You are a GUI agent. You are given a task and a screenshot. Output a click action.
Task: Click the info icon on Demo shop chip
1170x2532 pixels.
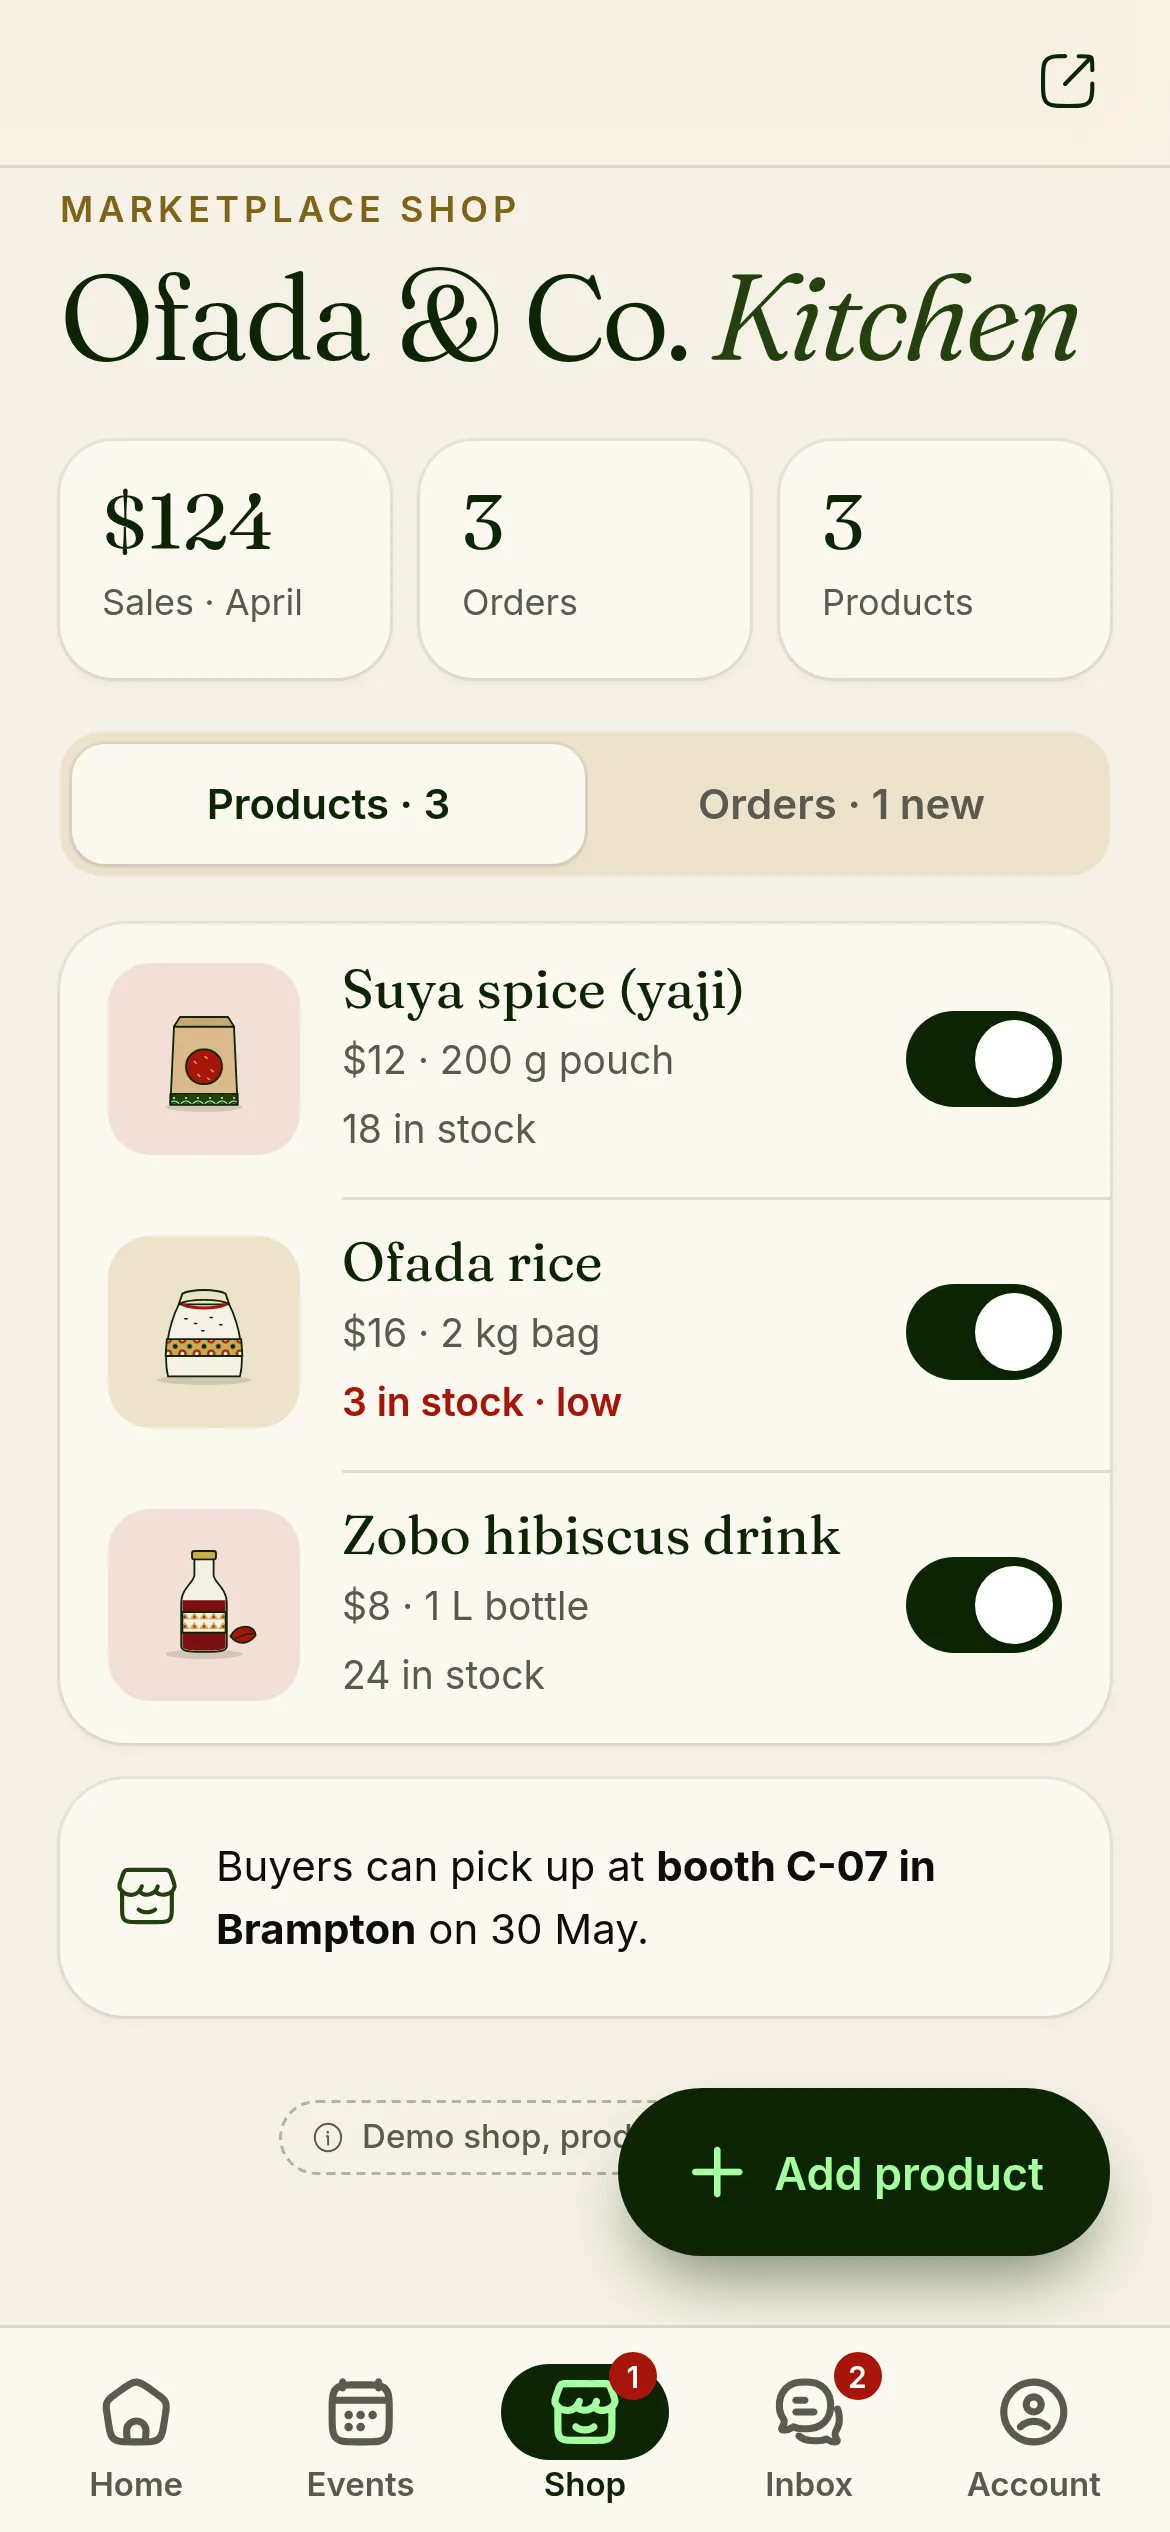point(328,2137)
